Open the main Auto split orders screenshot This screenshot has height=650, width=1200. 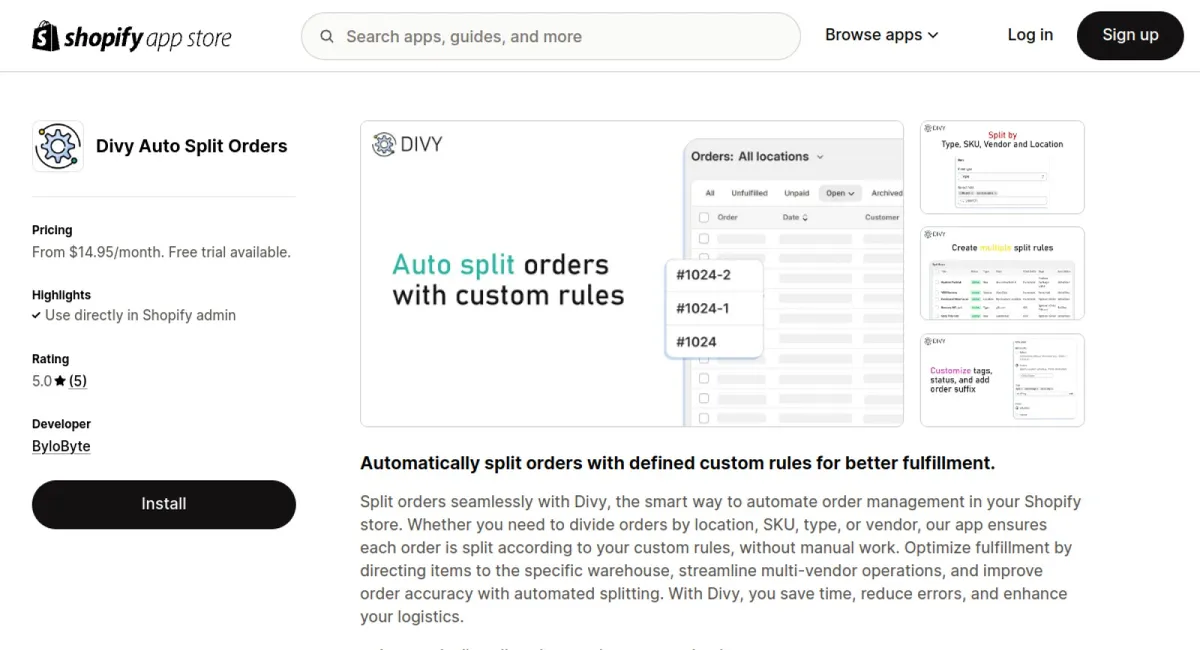click(x=632, y=274)
